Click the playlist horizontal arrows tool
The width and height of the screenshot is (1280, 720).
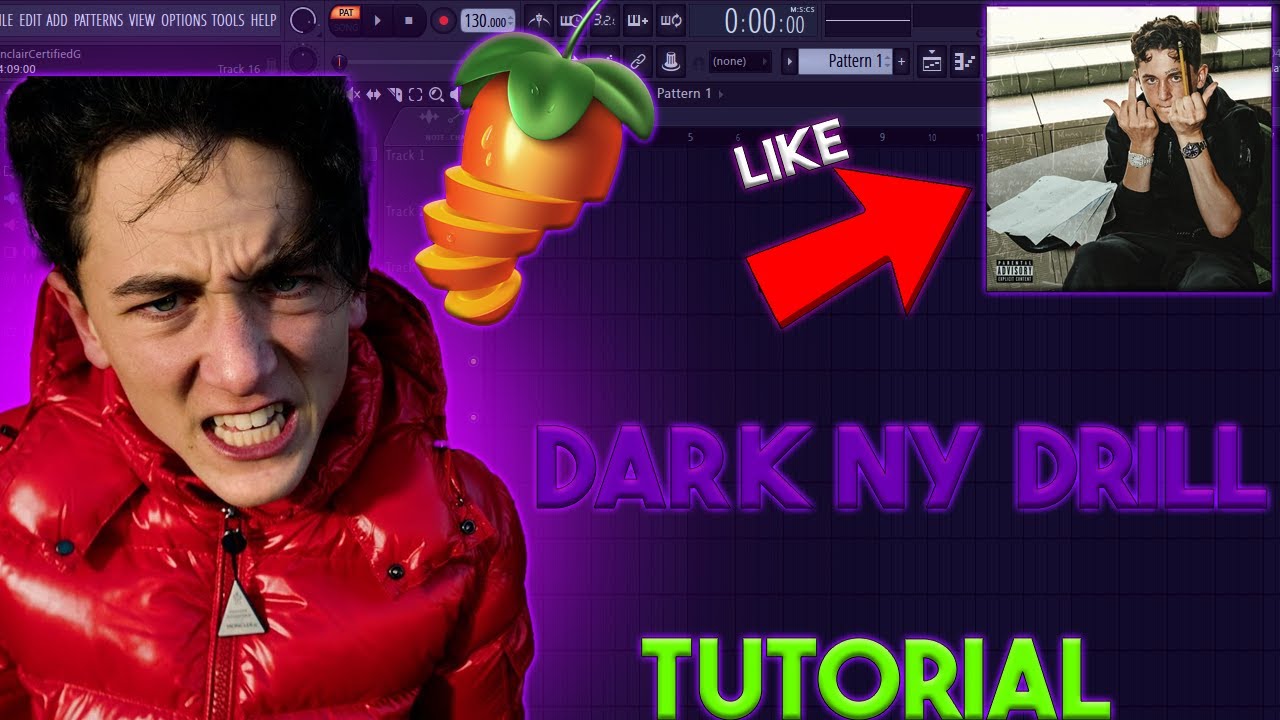[373, 94]
